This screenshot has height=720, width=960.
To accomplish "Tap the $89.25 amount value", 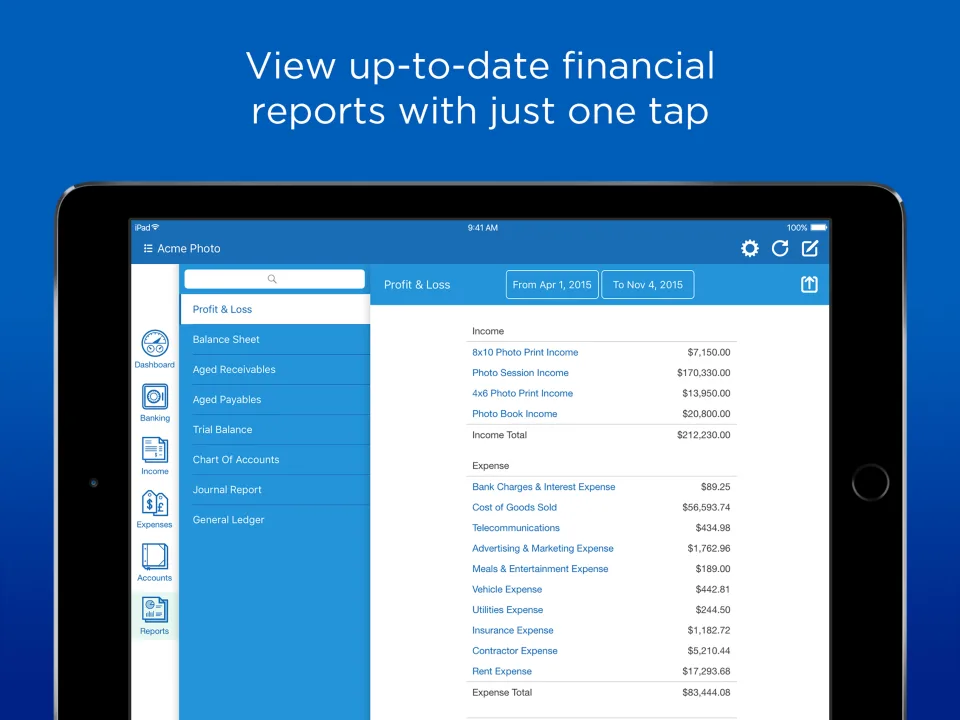I will click(715, 487).
